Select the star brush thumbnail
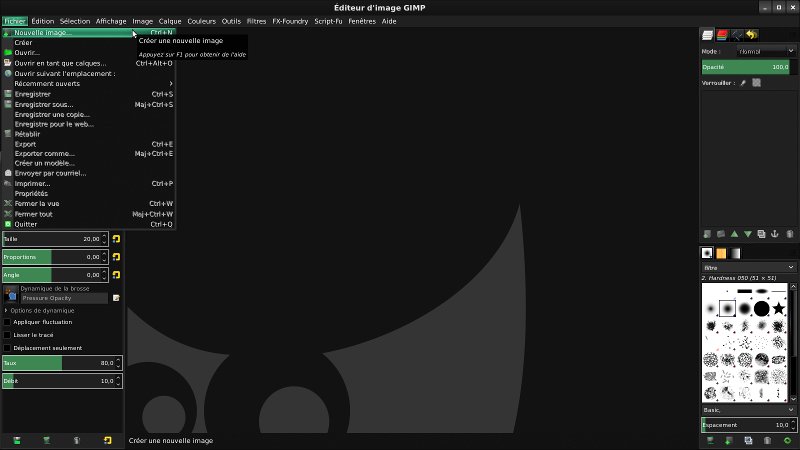Screen dimensions: 800x450 [779, 308]
